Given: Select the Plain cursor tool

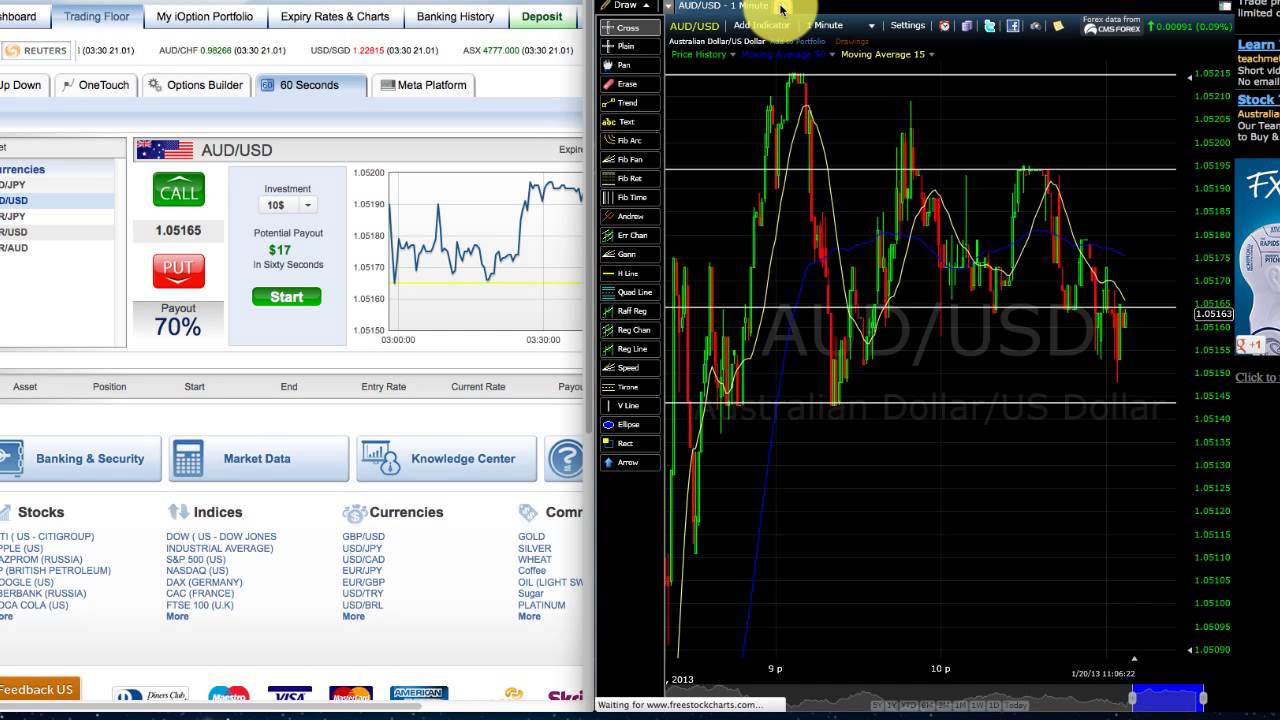Looking at the screenshot, I should 629,46.
